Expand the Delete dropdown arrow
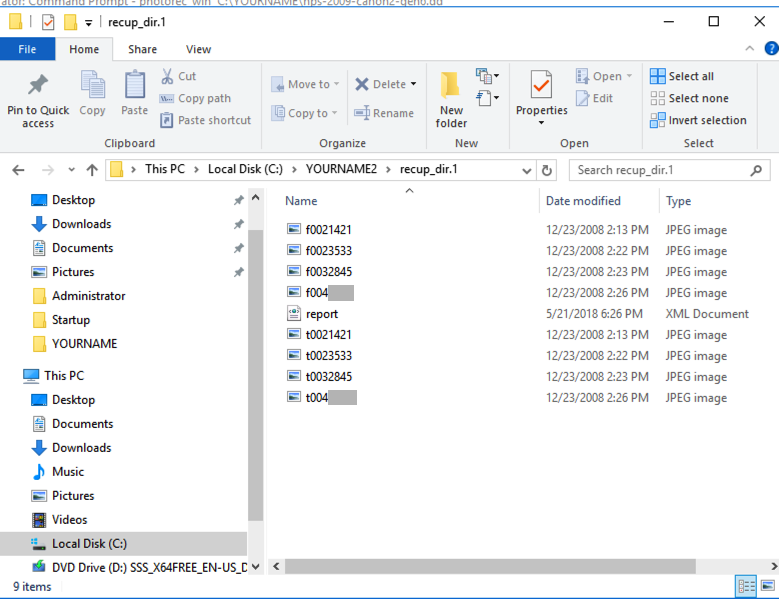The height and width of the screenshot is (599, 779). coord(413,84)
